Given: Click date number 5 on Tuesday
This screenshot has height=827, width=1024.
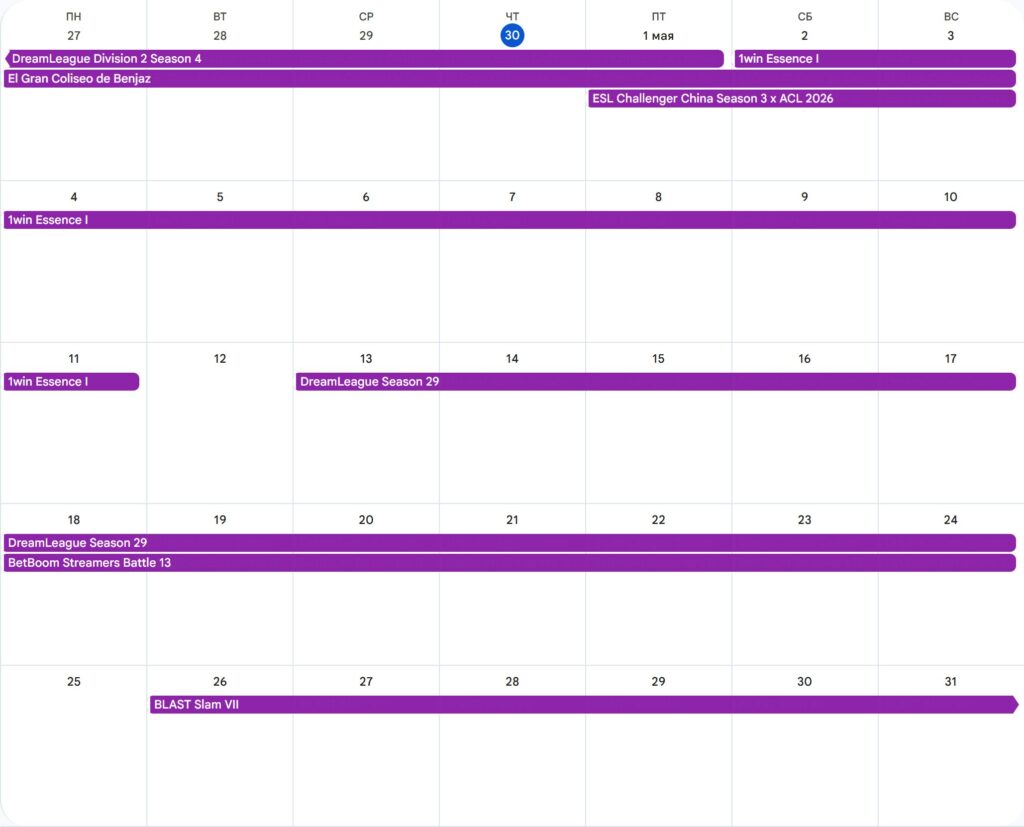Looking at the screenshot, I should (x=220, y=197).
